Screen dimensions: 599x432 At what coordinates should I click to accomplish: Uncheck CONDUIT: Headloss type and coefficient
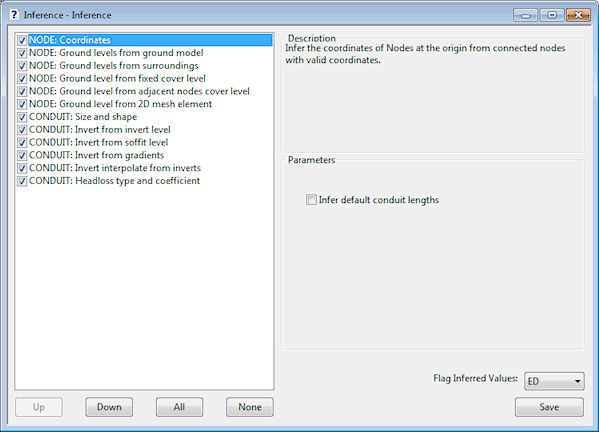pos(22,181)
